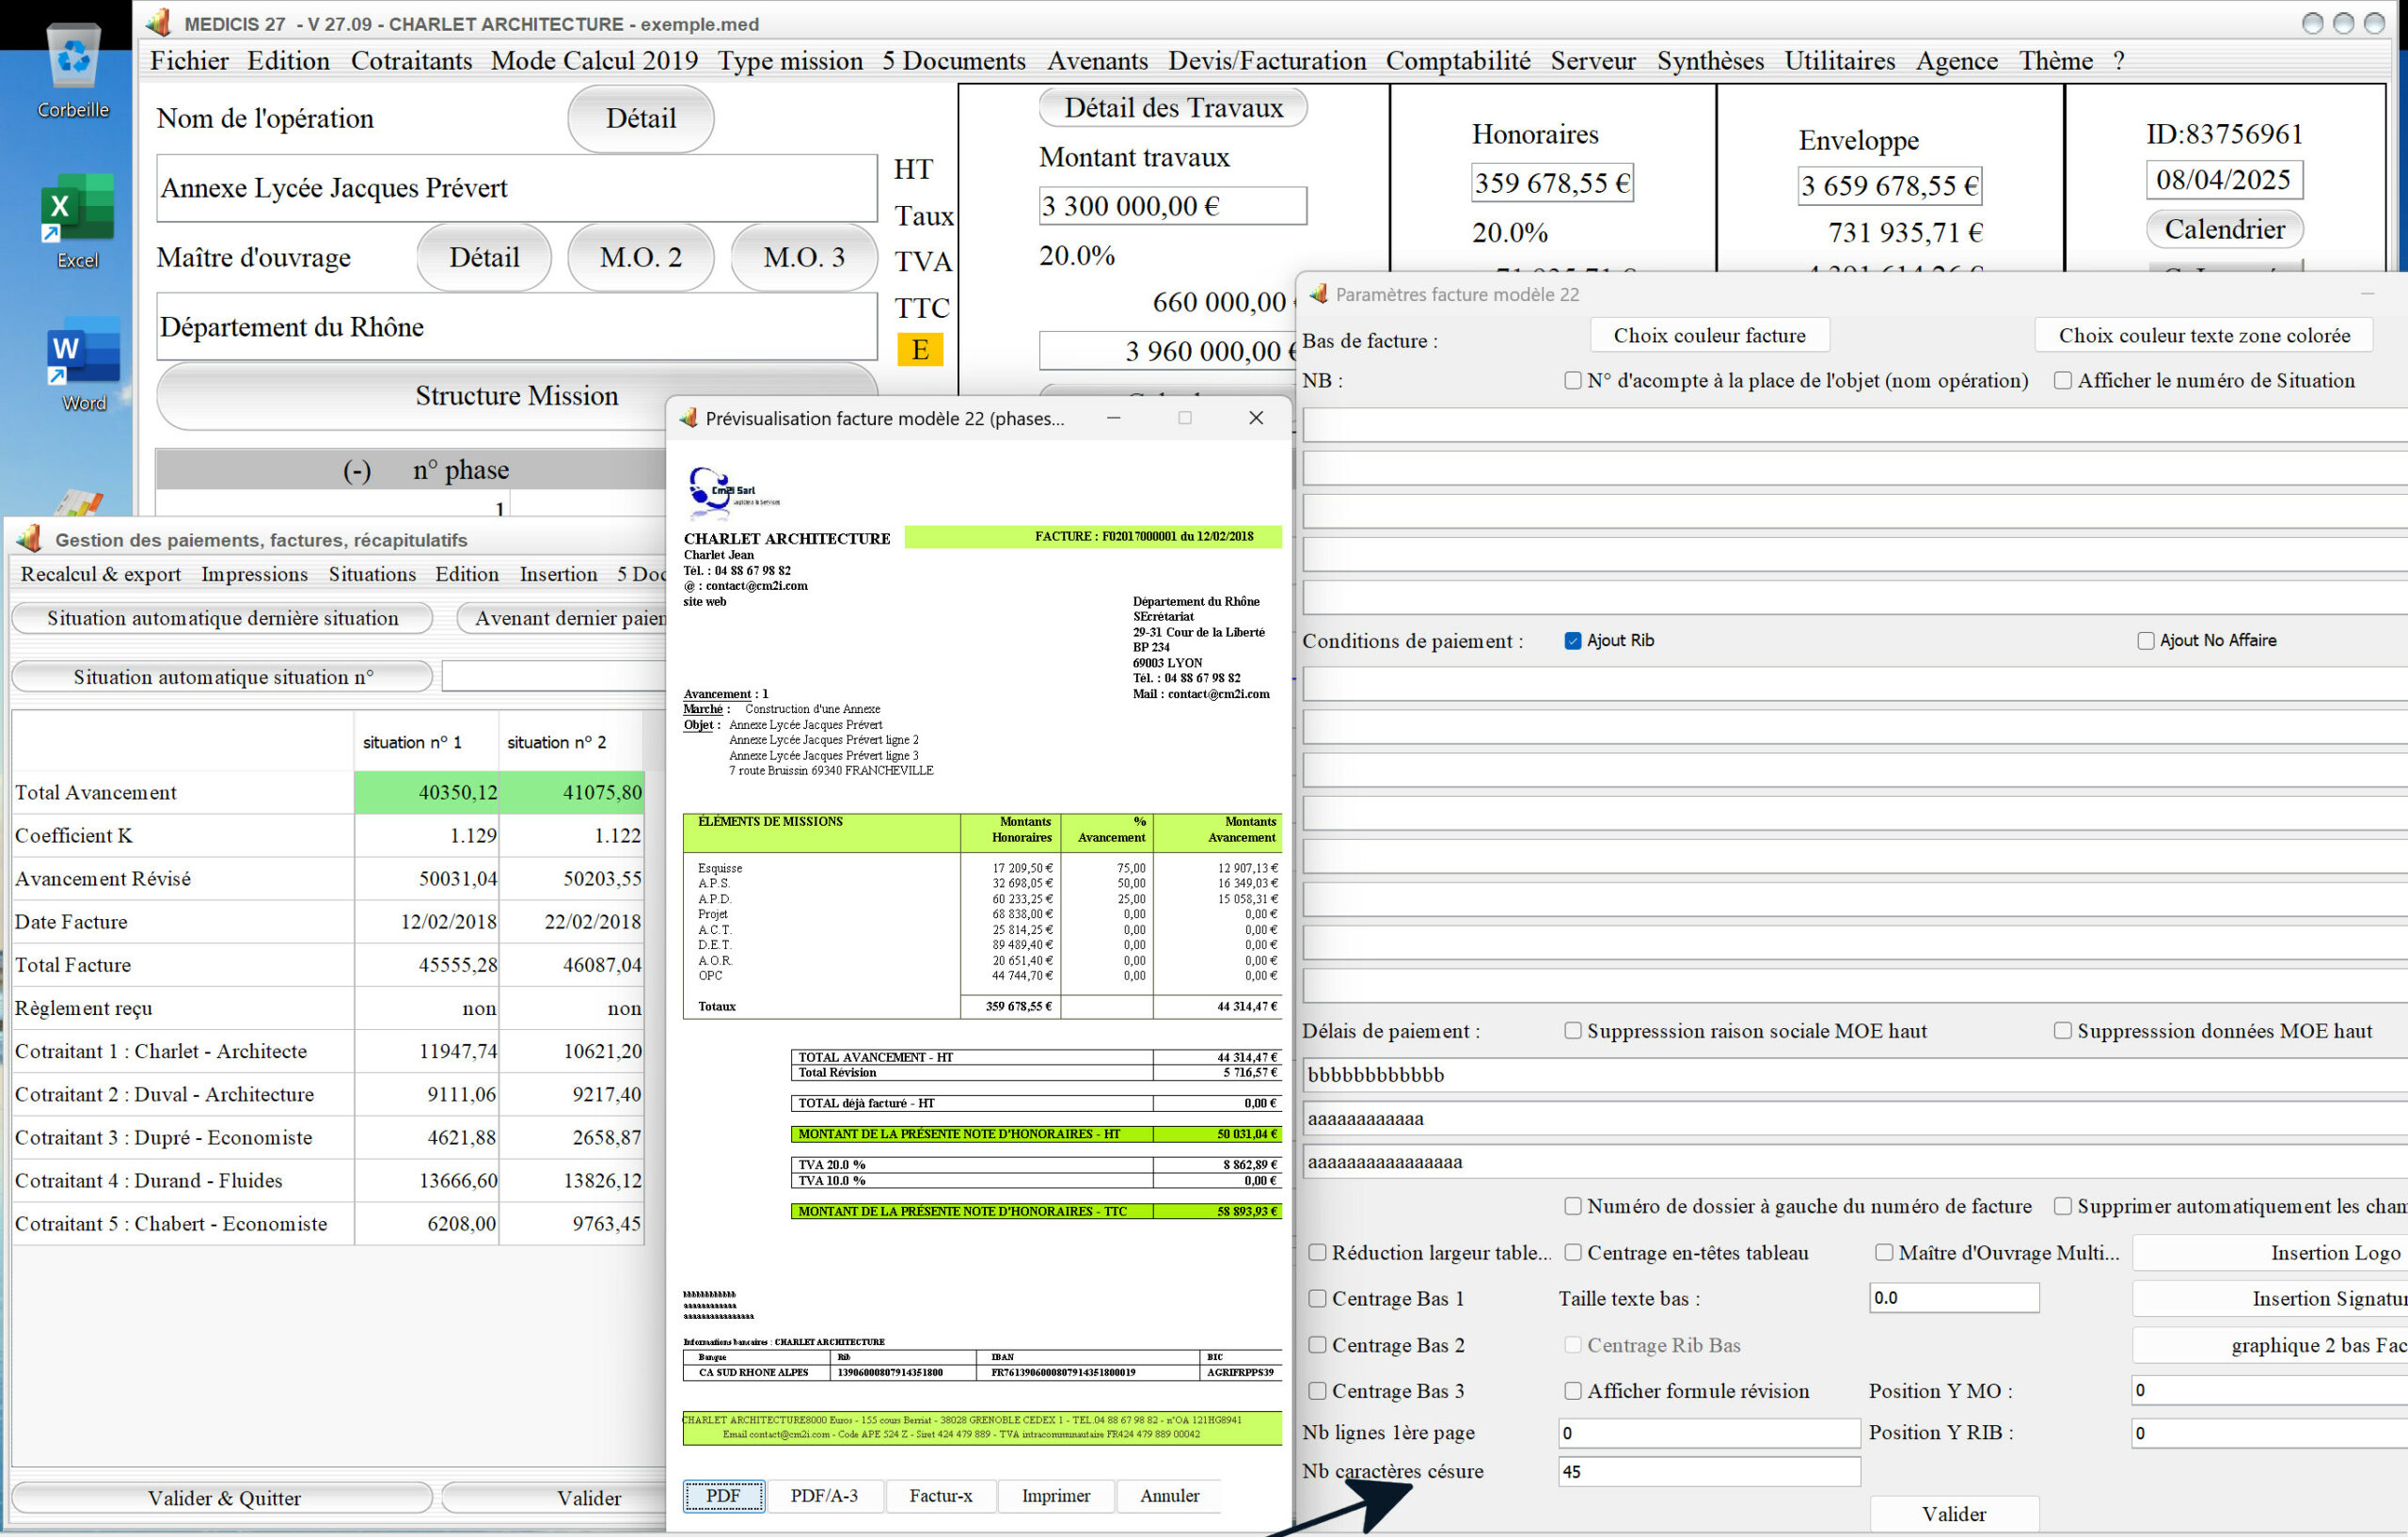Screen dimensions: 2408x1537
Task: Open the Excel desktop shortcut
Action: click(77, 220)
